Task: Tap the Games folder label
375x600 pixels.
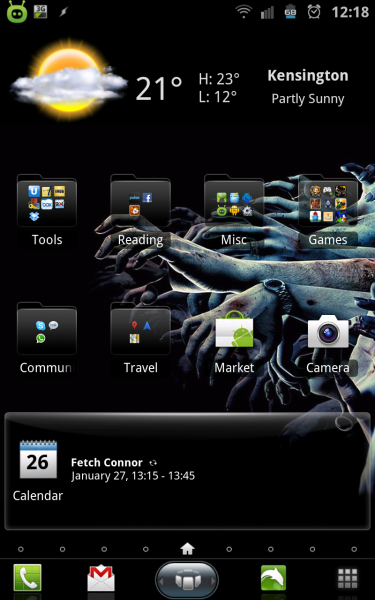Action: [x=328, y=240]
